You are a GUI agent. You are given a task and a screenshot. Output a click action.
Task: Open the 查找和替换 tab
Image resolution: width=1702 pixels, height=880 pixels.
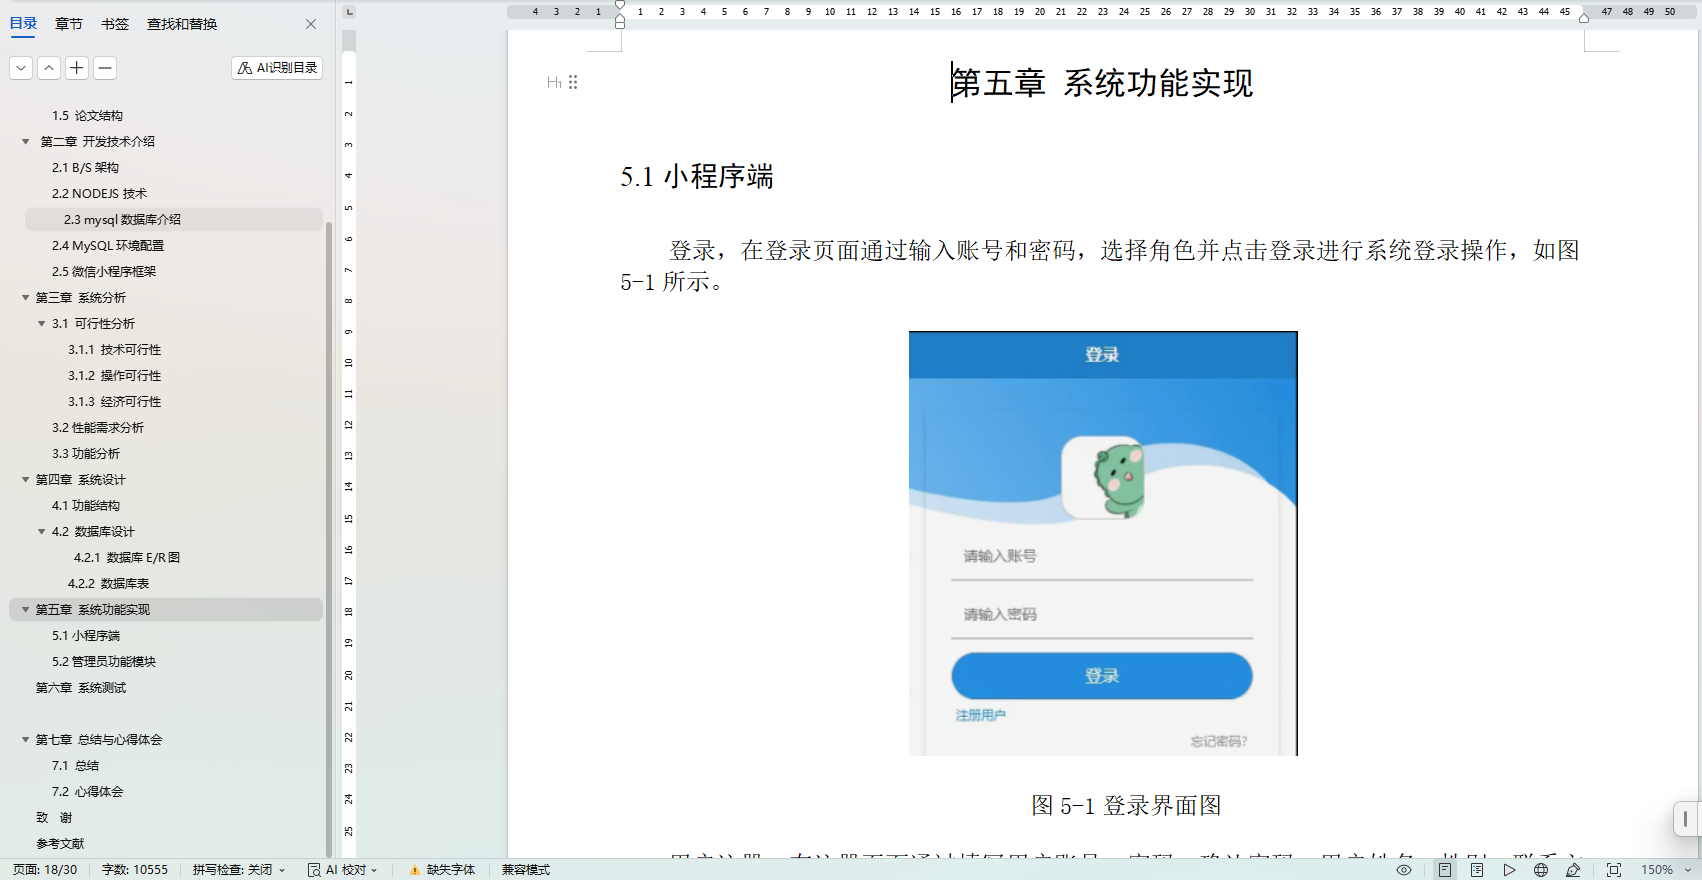click(x=182, y=24)
